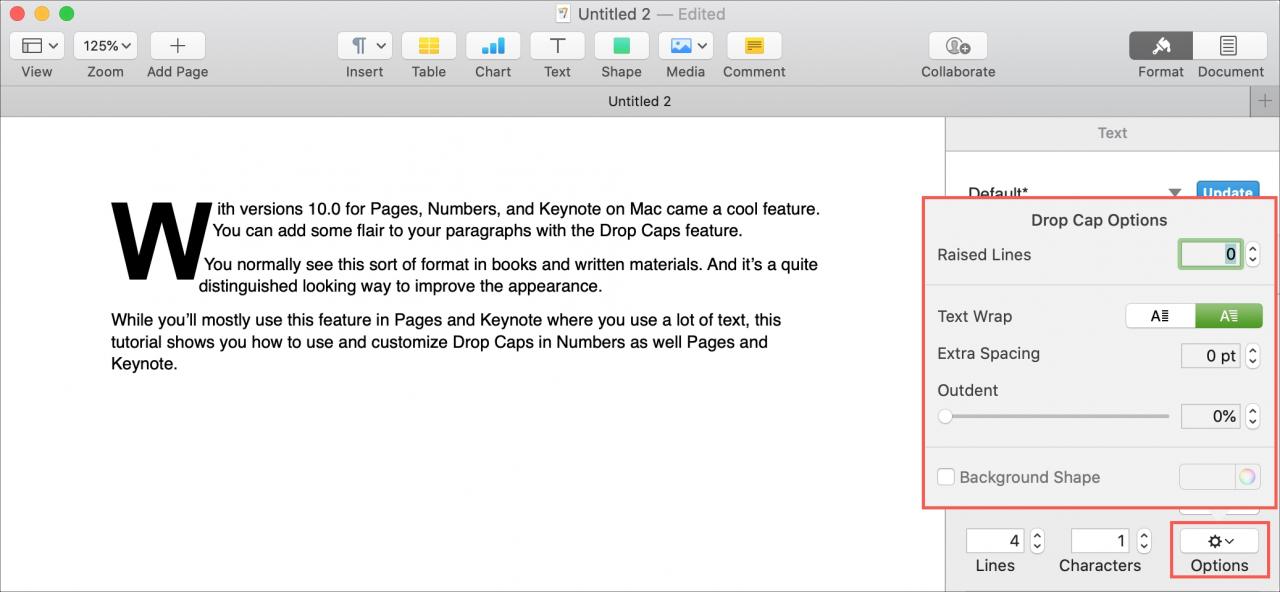Click the Outdent slider handle

945,416
